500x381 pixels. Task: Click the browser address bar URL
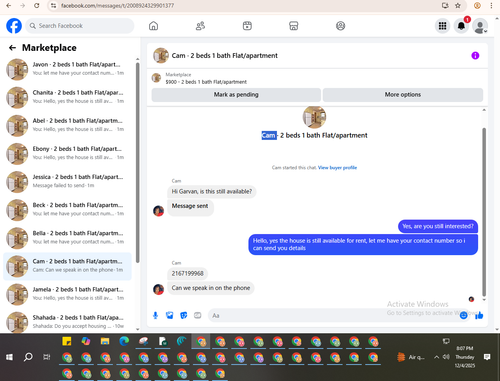pyautogui.click(x=117, y=6)
